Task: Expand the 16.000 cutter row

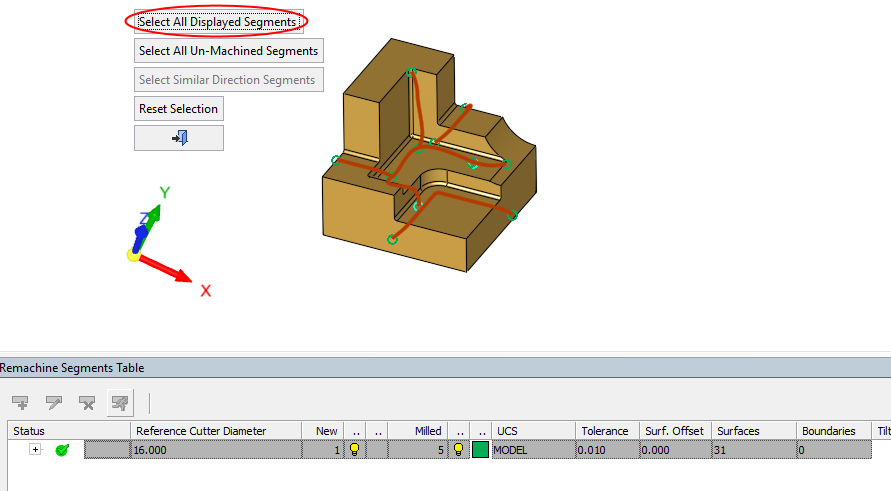Action: pos(36,450)
